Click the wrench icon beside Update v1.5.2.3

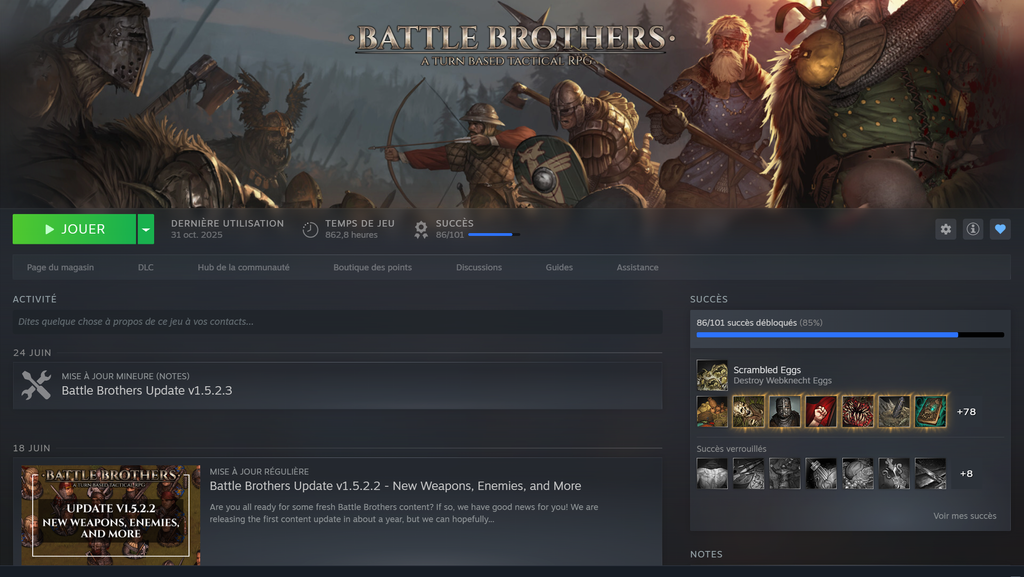[x=36, y=385]
